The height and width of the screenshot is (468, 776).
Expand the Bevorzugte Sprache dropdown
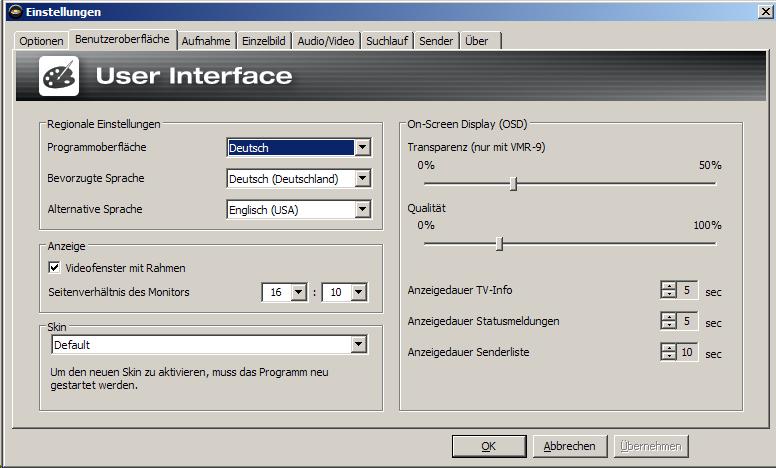pyautogui.click(x=362, y=179)
